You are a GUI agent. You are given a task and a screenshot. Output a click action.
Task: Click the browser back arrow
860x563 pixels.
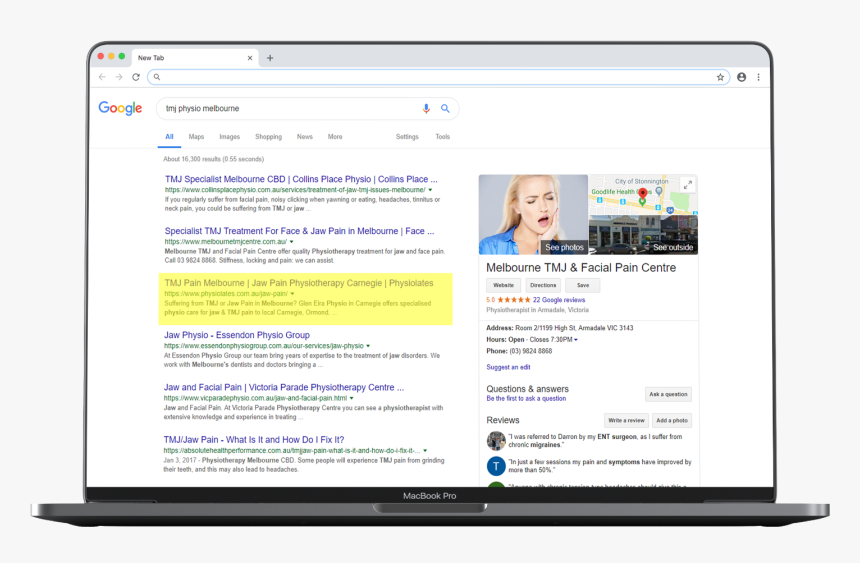(102, 77)
